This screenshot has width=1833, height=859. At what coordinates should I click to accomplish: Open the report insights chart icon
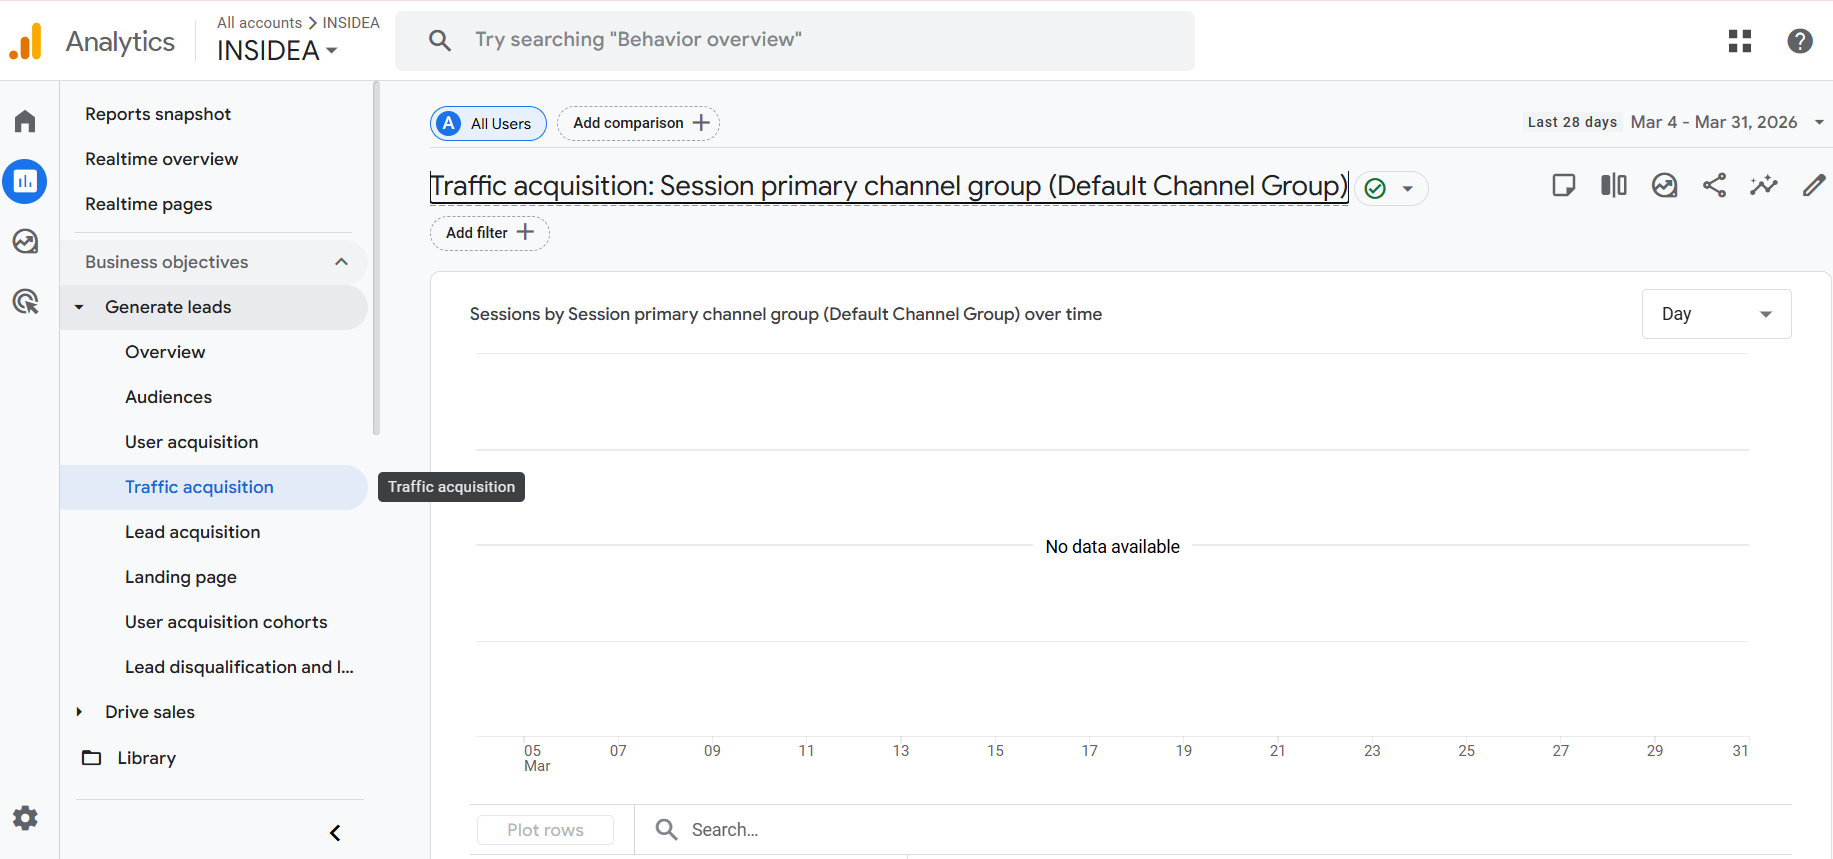(x=1664, y=185)
